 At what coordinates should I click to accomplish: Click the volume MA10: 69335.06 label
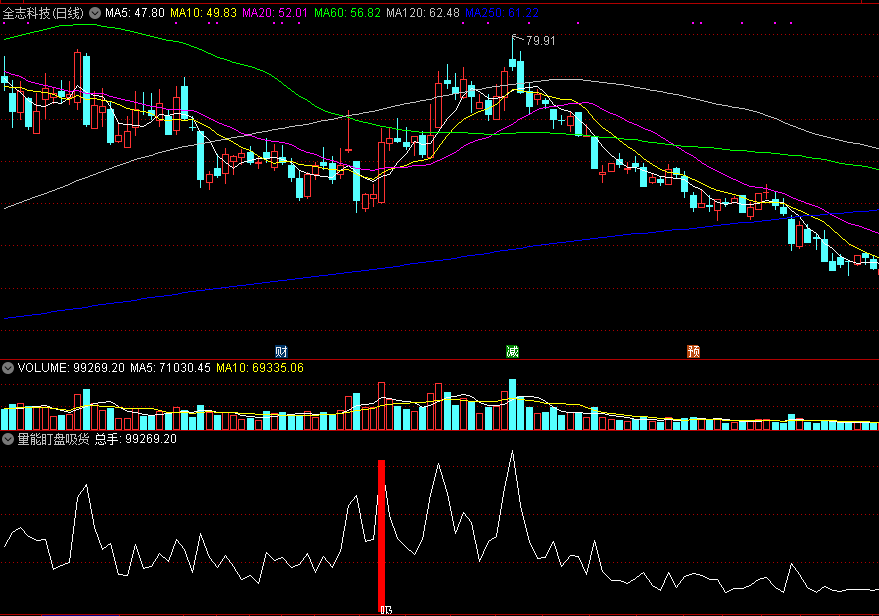click(x=260, y=368)
